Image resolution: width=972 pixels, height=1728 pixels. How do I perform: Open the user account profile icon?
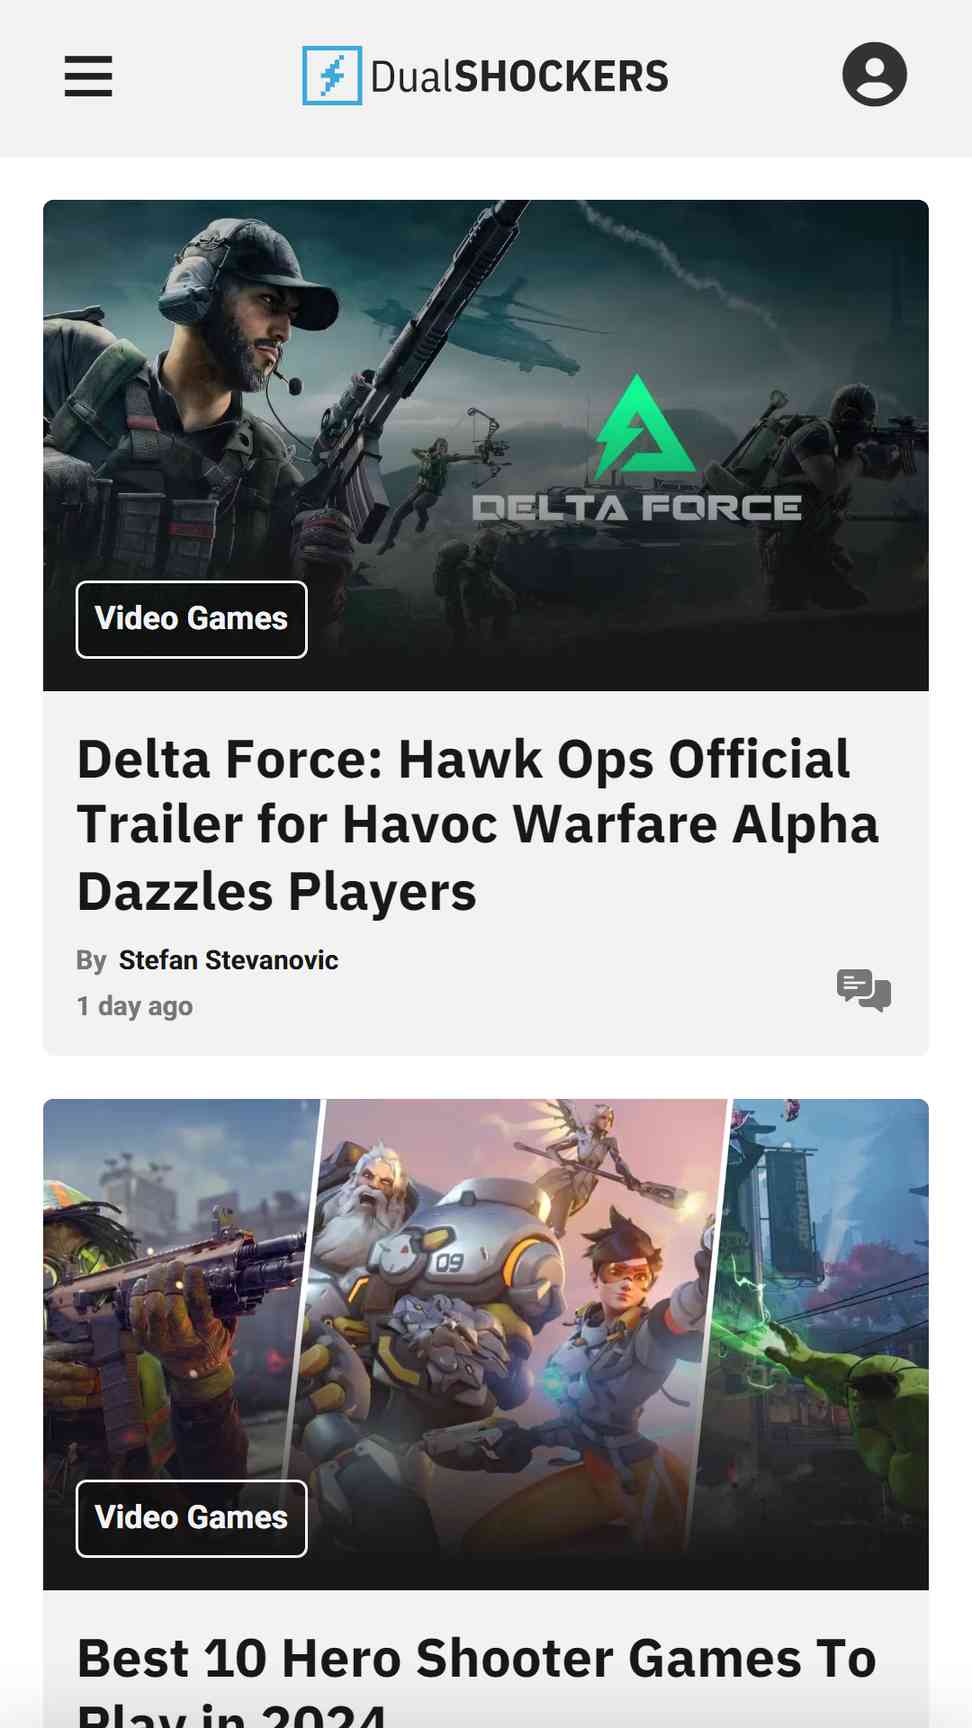tap(874, 75)
